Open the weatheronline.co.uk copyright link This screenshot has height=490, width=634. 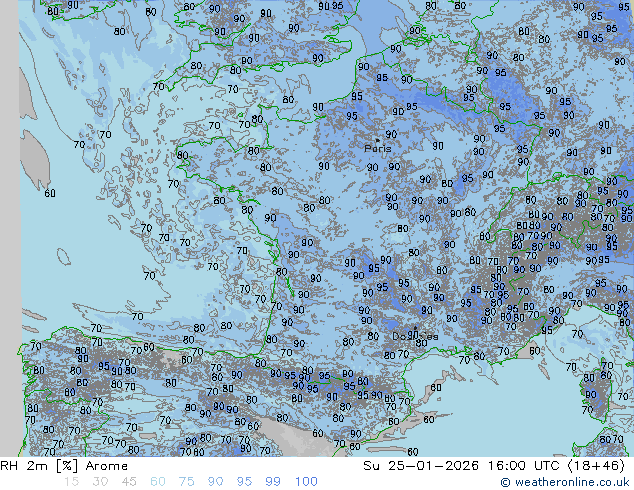pyautogui.click(x=565, y=482)
